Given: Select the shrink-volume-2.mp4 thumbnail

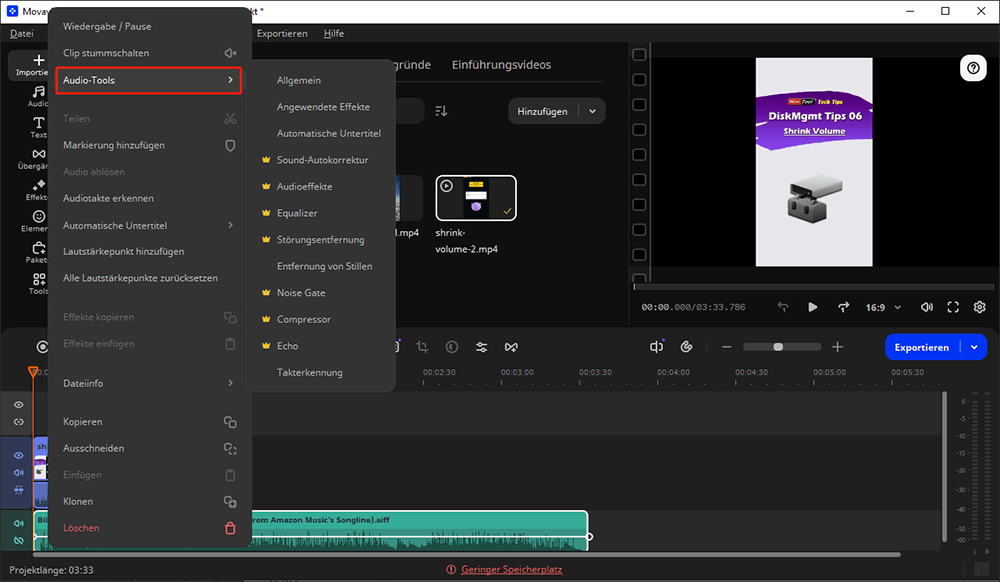Looking at the screenshot, I should (476, 198).
